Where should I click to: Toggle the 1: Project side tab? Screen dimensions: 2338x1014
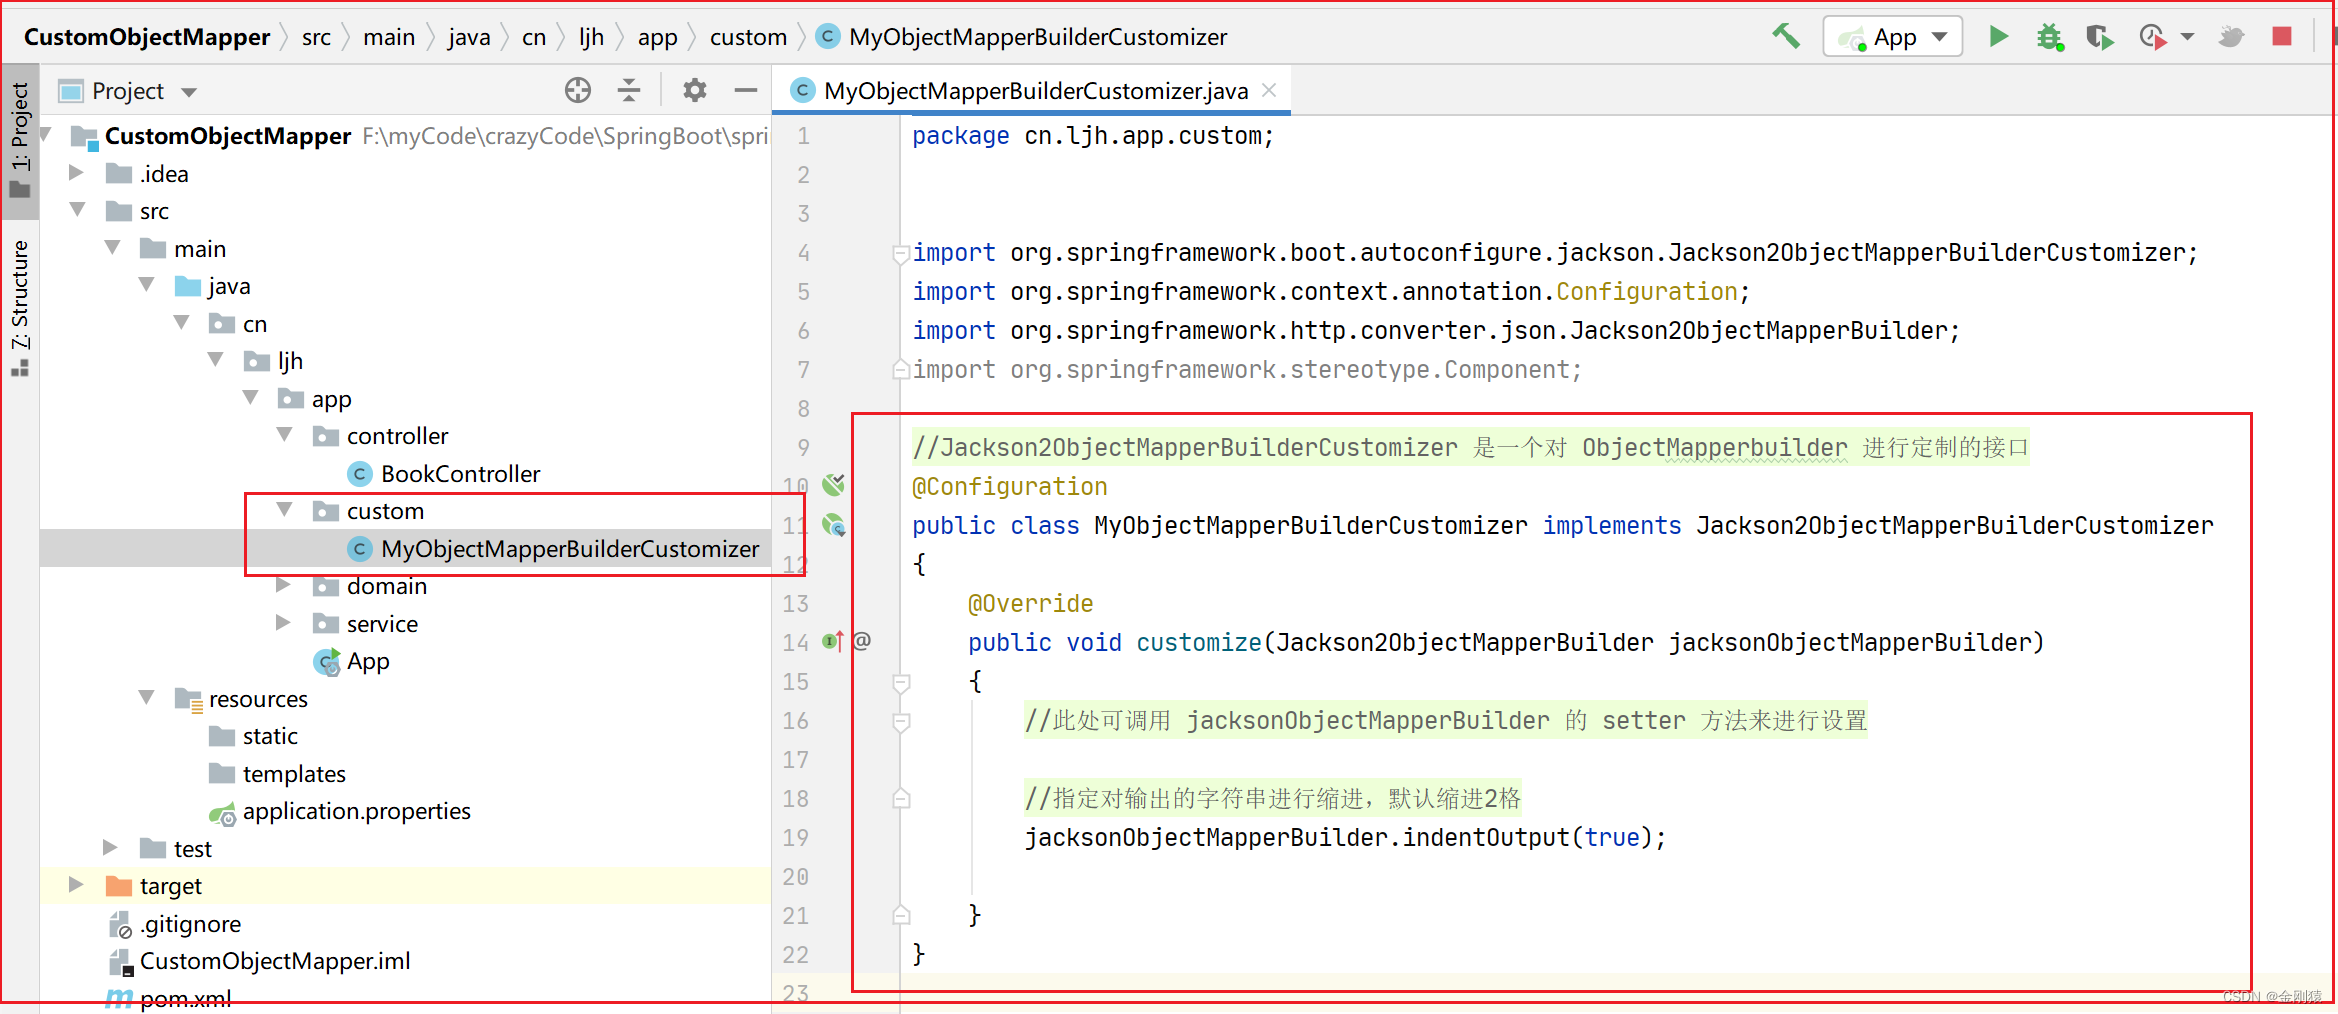pyautogui.click(x=20, y=140)
